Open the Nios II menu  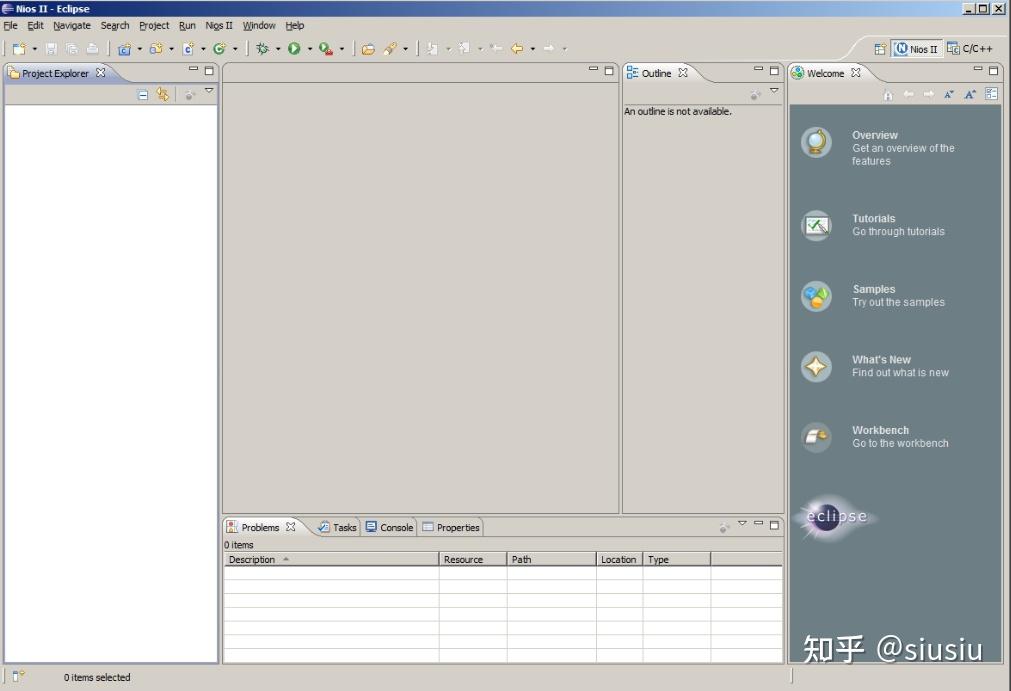pos(219,26)
